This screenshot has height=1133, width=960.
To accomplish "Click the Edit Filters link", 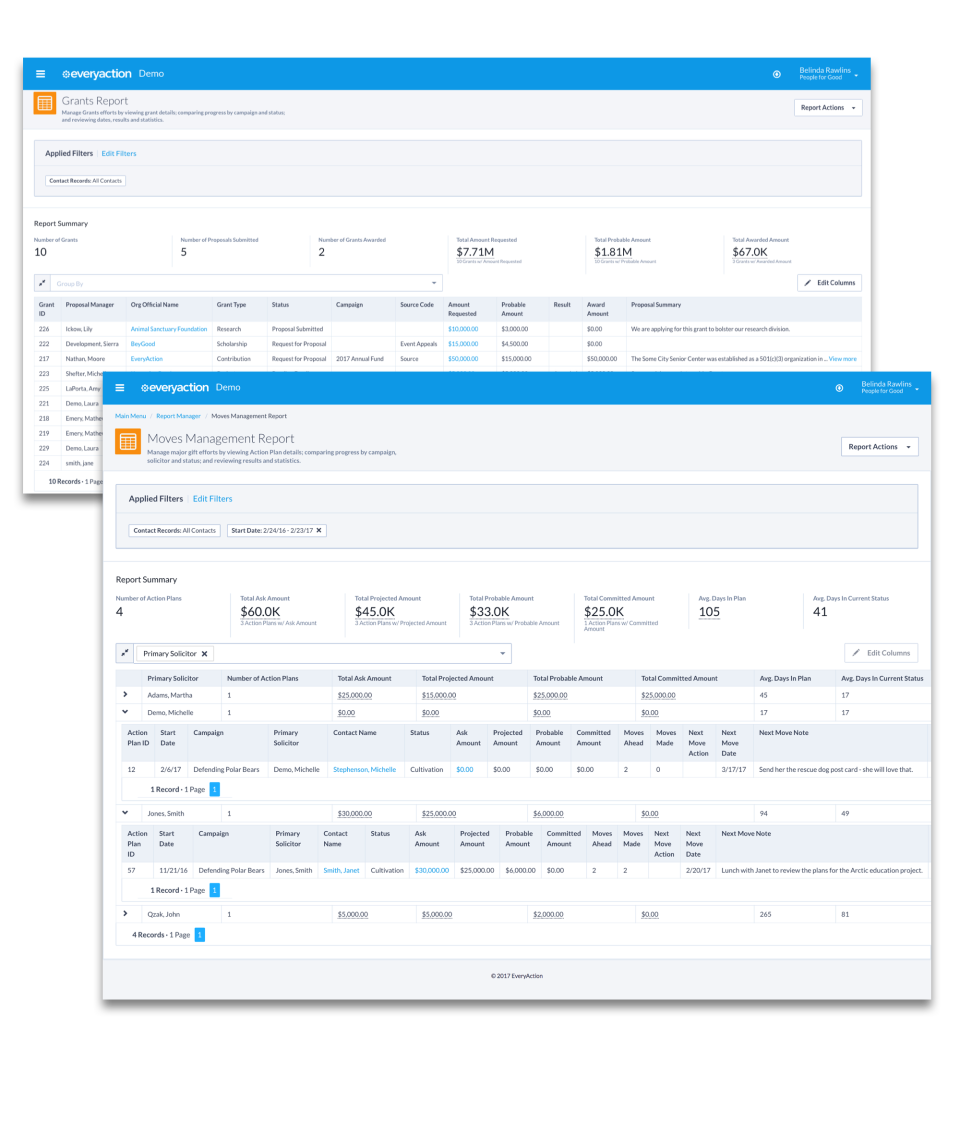I will click(x=212, y=498).
